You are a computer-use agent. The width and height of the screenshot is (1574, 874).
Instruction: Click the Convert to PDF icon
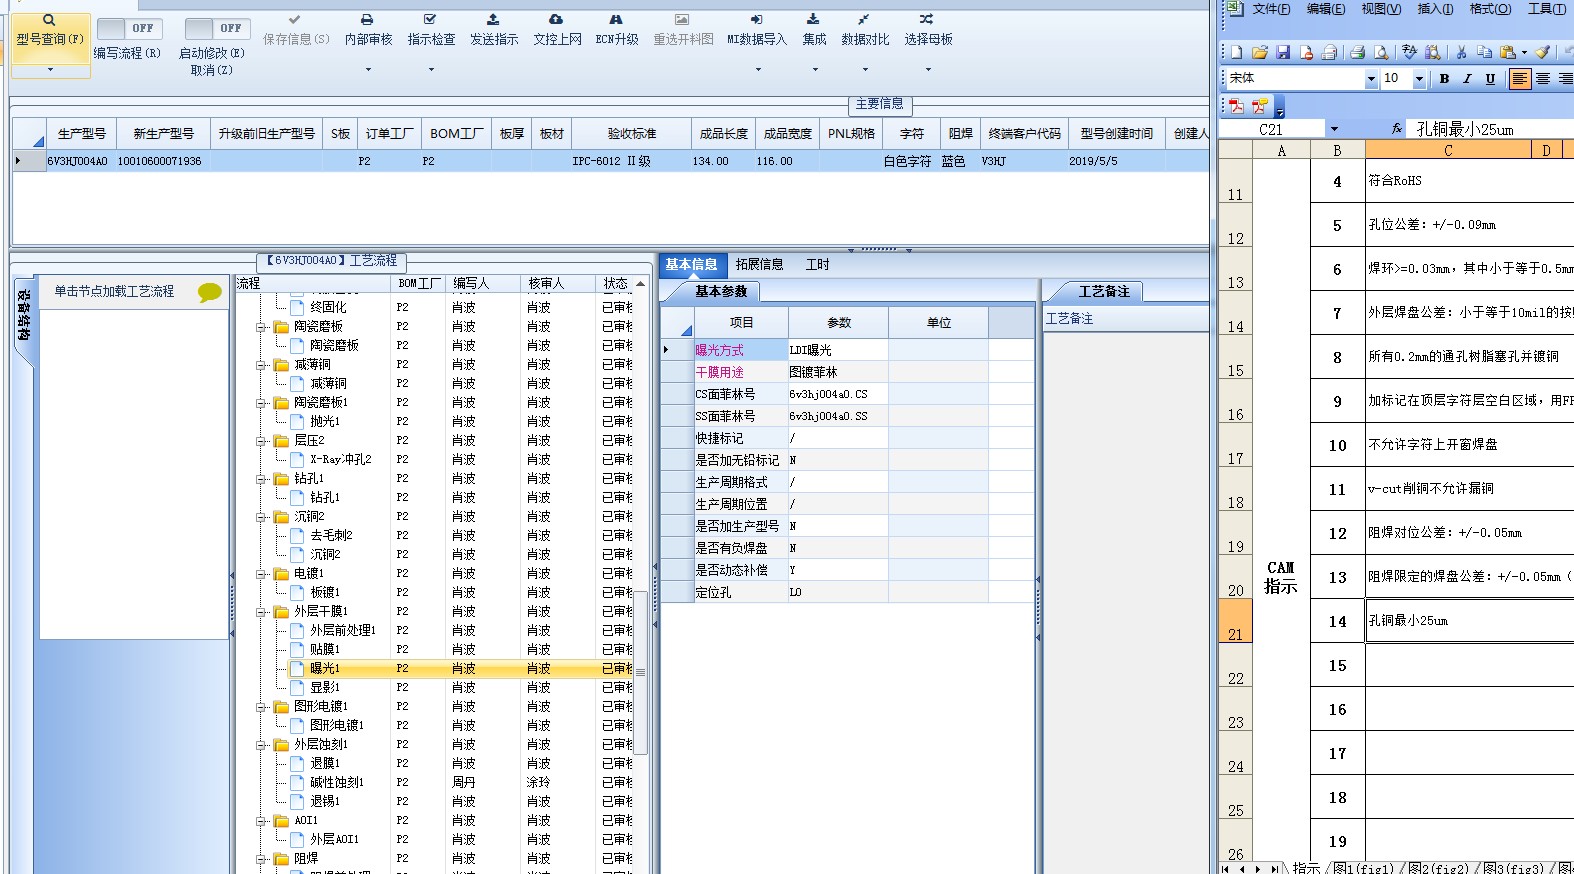point(1237,105)
